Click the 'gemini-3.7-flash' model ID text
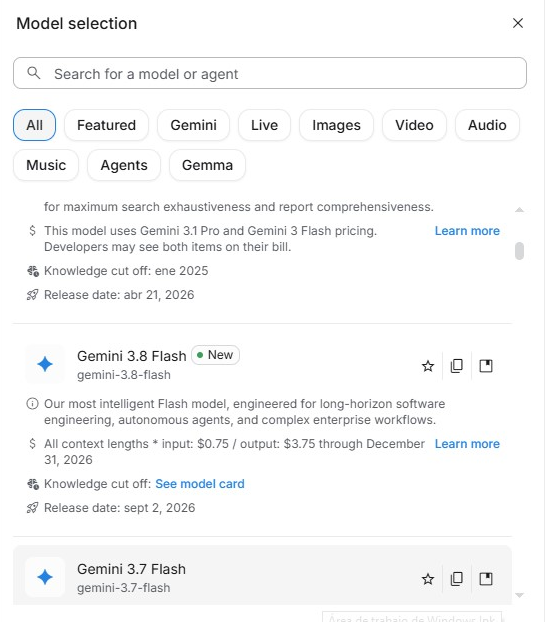Screen dimensions: 545x622 (x=123, y=588)
